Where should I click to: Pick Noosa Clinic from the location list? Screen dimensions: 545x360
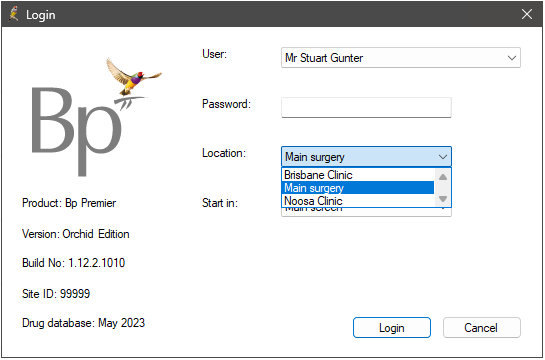(358, 201)
